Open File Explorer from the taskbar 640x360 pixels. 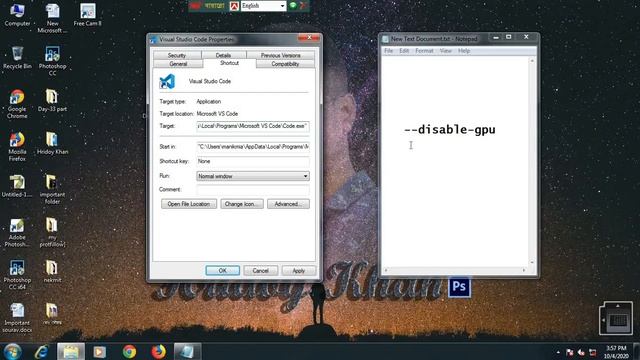click(x=71, y=351)
